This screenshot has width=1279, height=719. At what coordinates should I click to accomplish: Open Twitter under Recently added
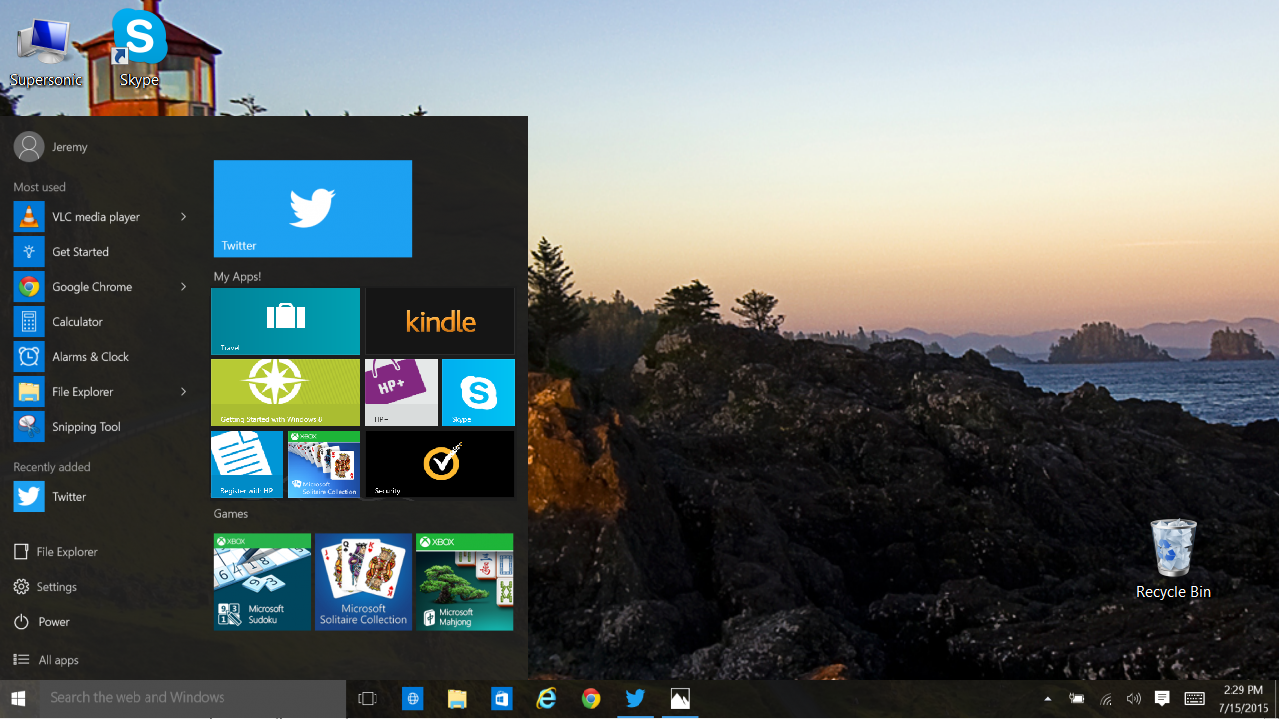coord(100,497)
